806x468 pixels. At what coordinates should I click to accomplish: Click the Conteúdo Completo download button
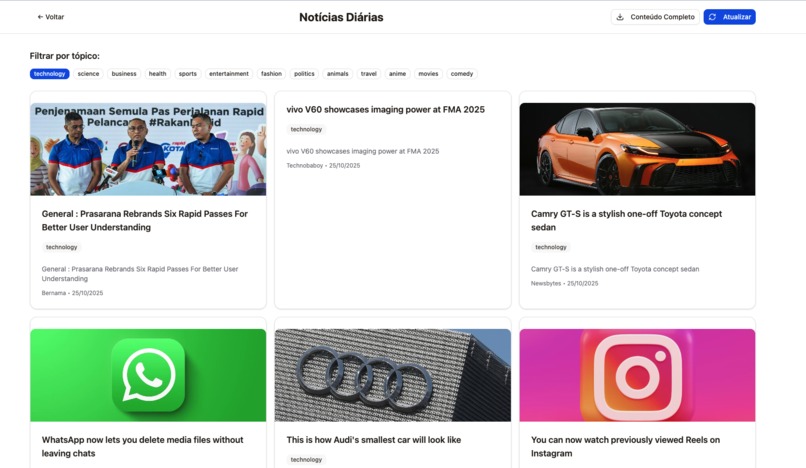tap(655, 17)
